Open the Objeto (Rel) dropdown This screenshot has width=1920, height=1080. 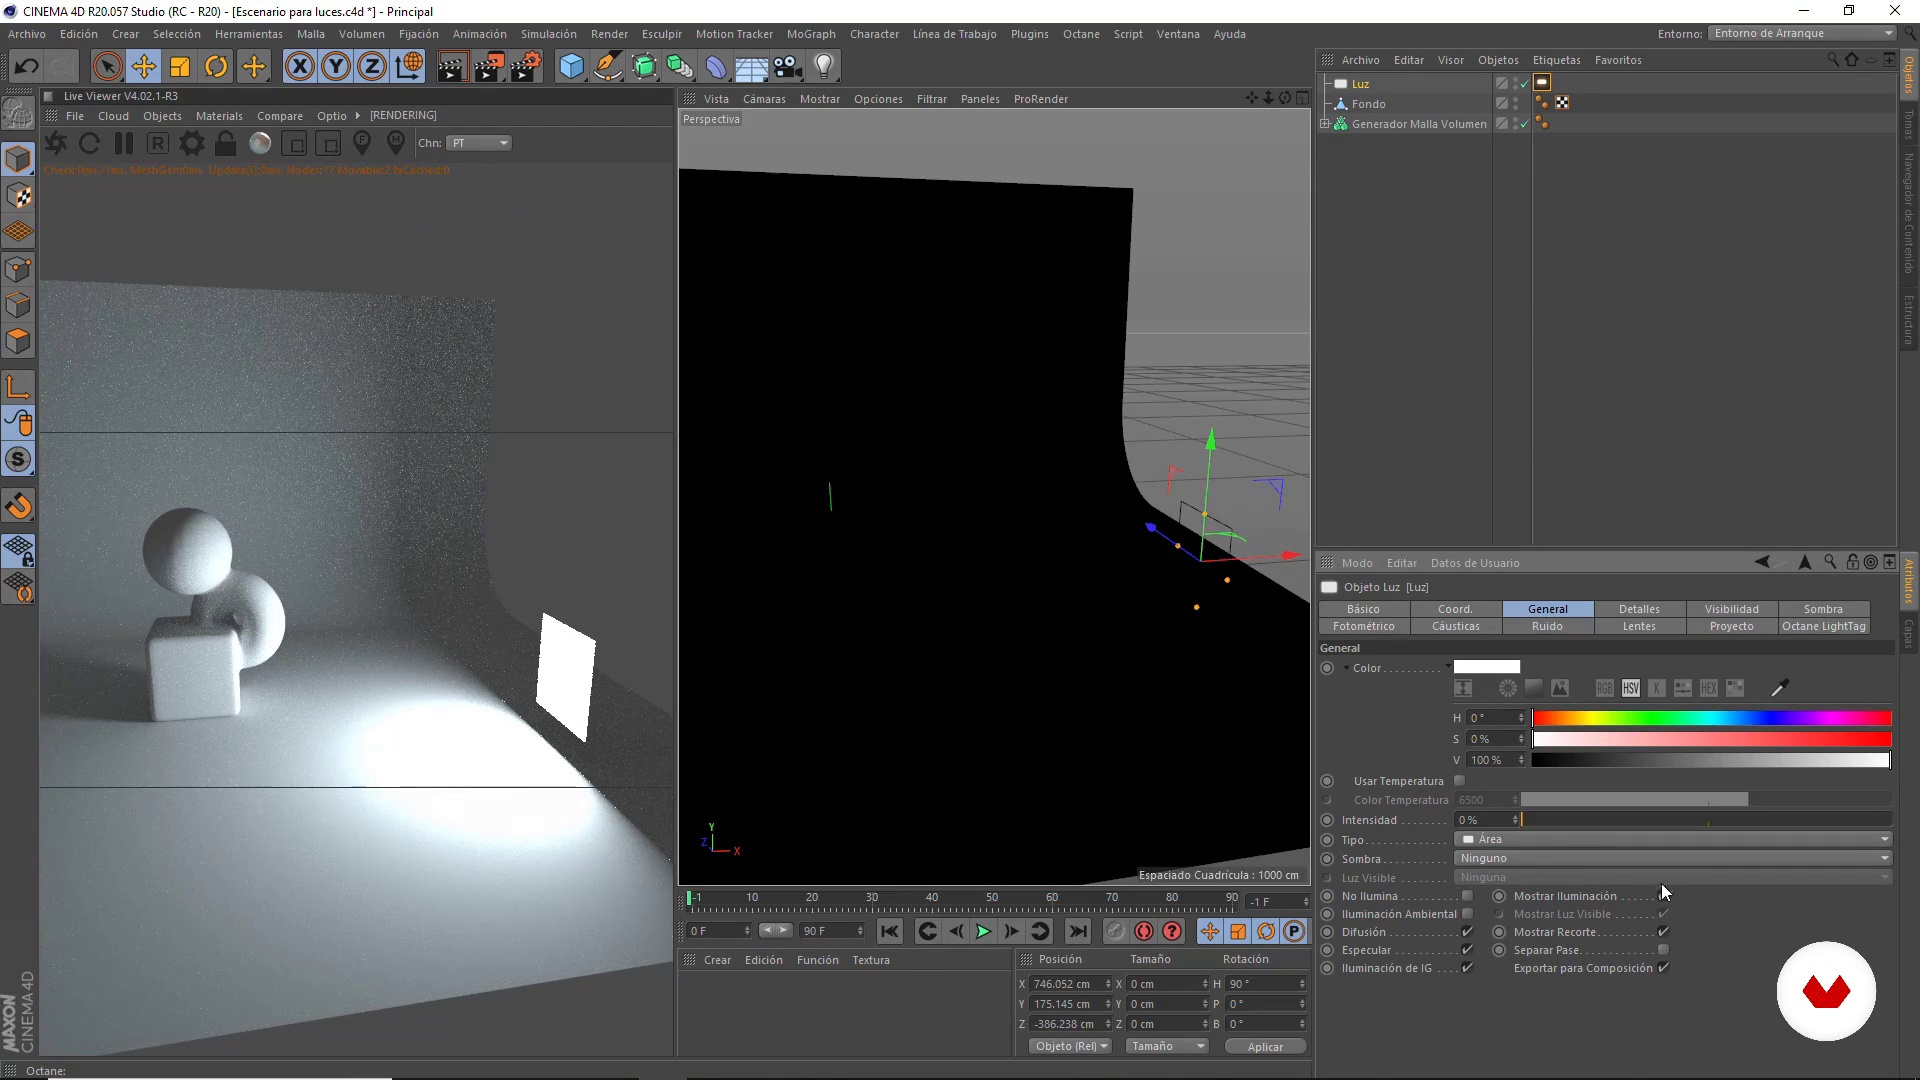tap(1071, 1046)
